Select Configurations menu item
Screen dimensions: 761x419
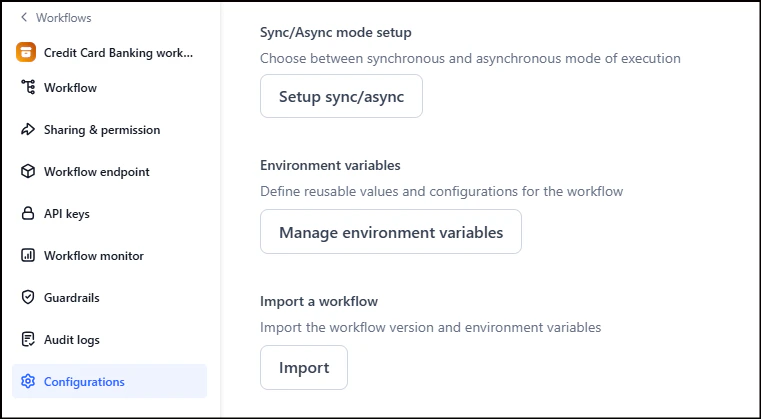pyautogui.click(x=109, y=382)
